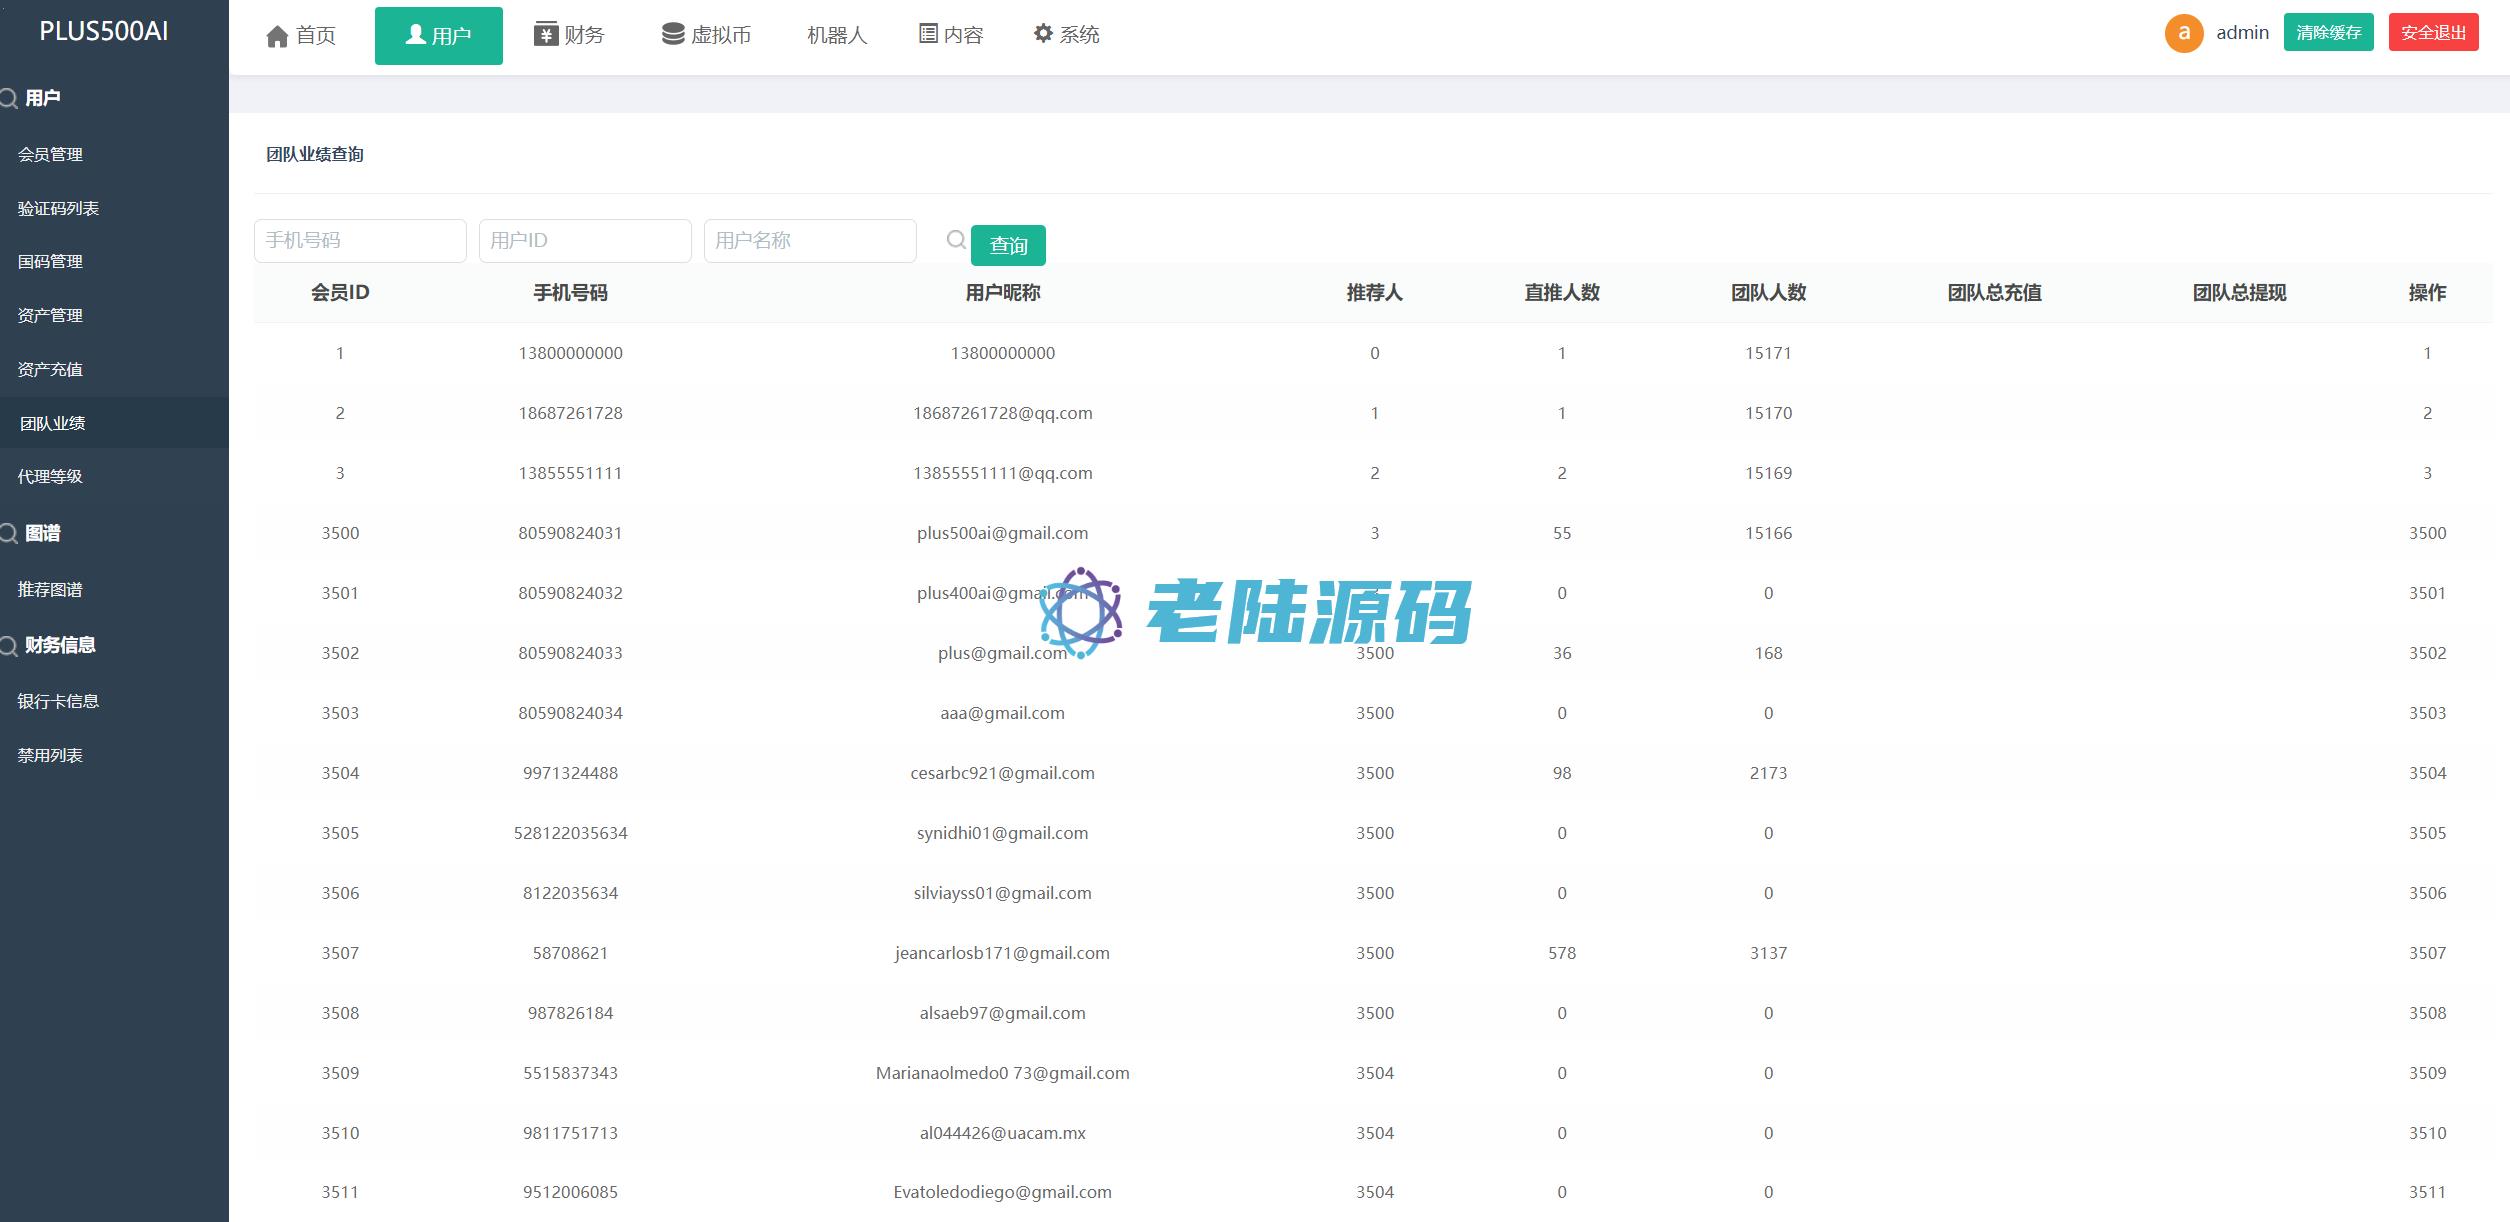Click the red 安全退出 button
2510x1222 pixels.
2433,33
